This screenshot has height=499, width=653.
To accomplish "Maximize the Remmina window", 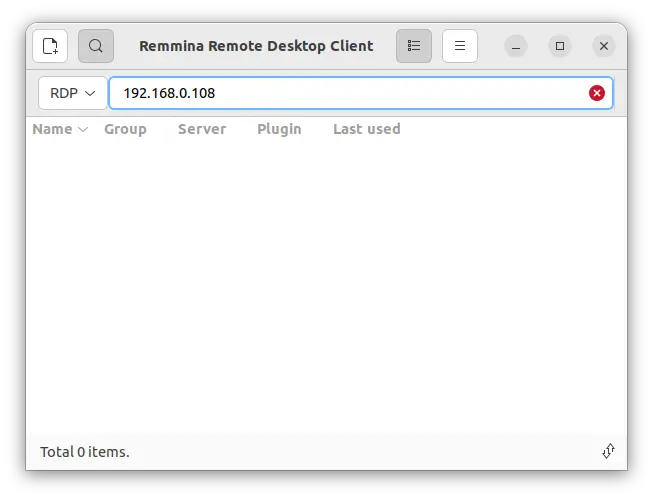I will [560, 46].
